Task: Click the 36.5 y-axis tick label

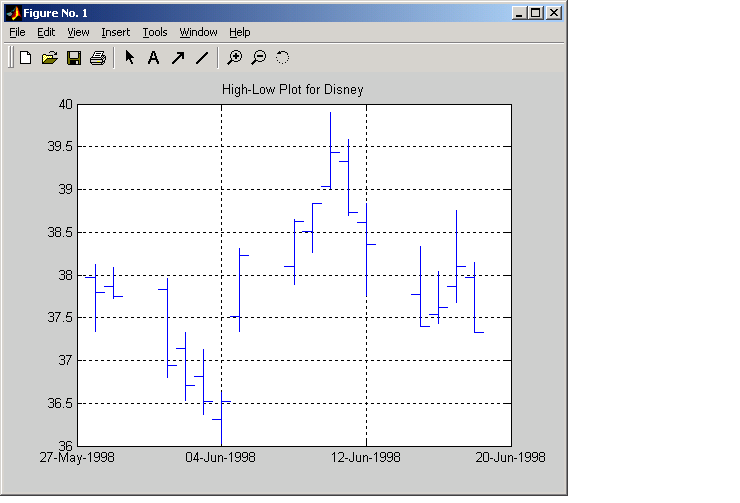Action: [60, 403]
